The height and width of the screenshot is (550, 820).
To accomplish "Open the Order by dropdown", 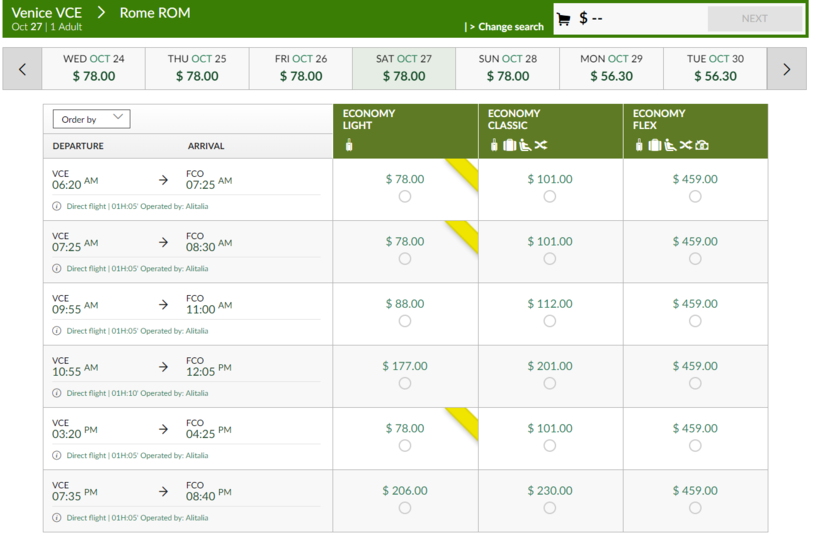I will click(x=92, y=119).
